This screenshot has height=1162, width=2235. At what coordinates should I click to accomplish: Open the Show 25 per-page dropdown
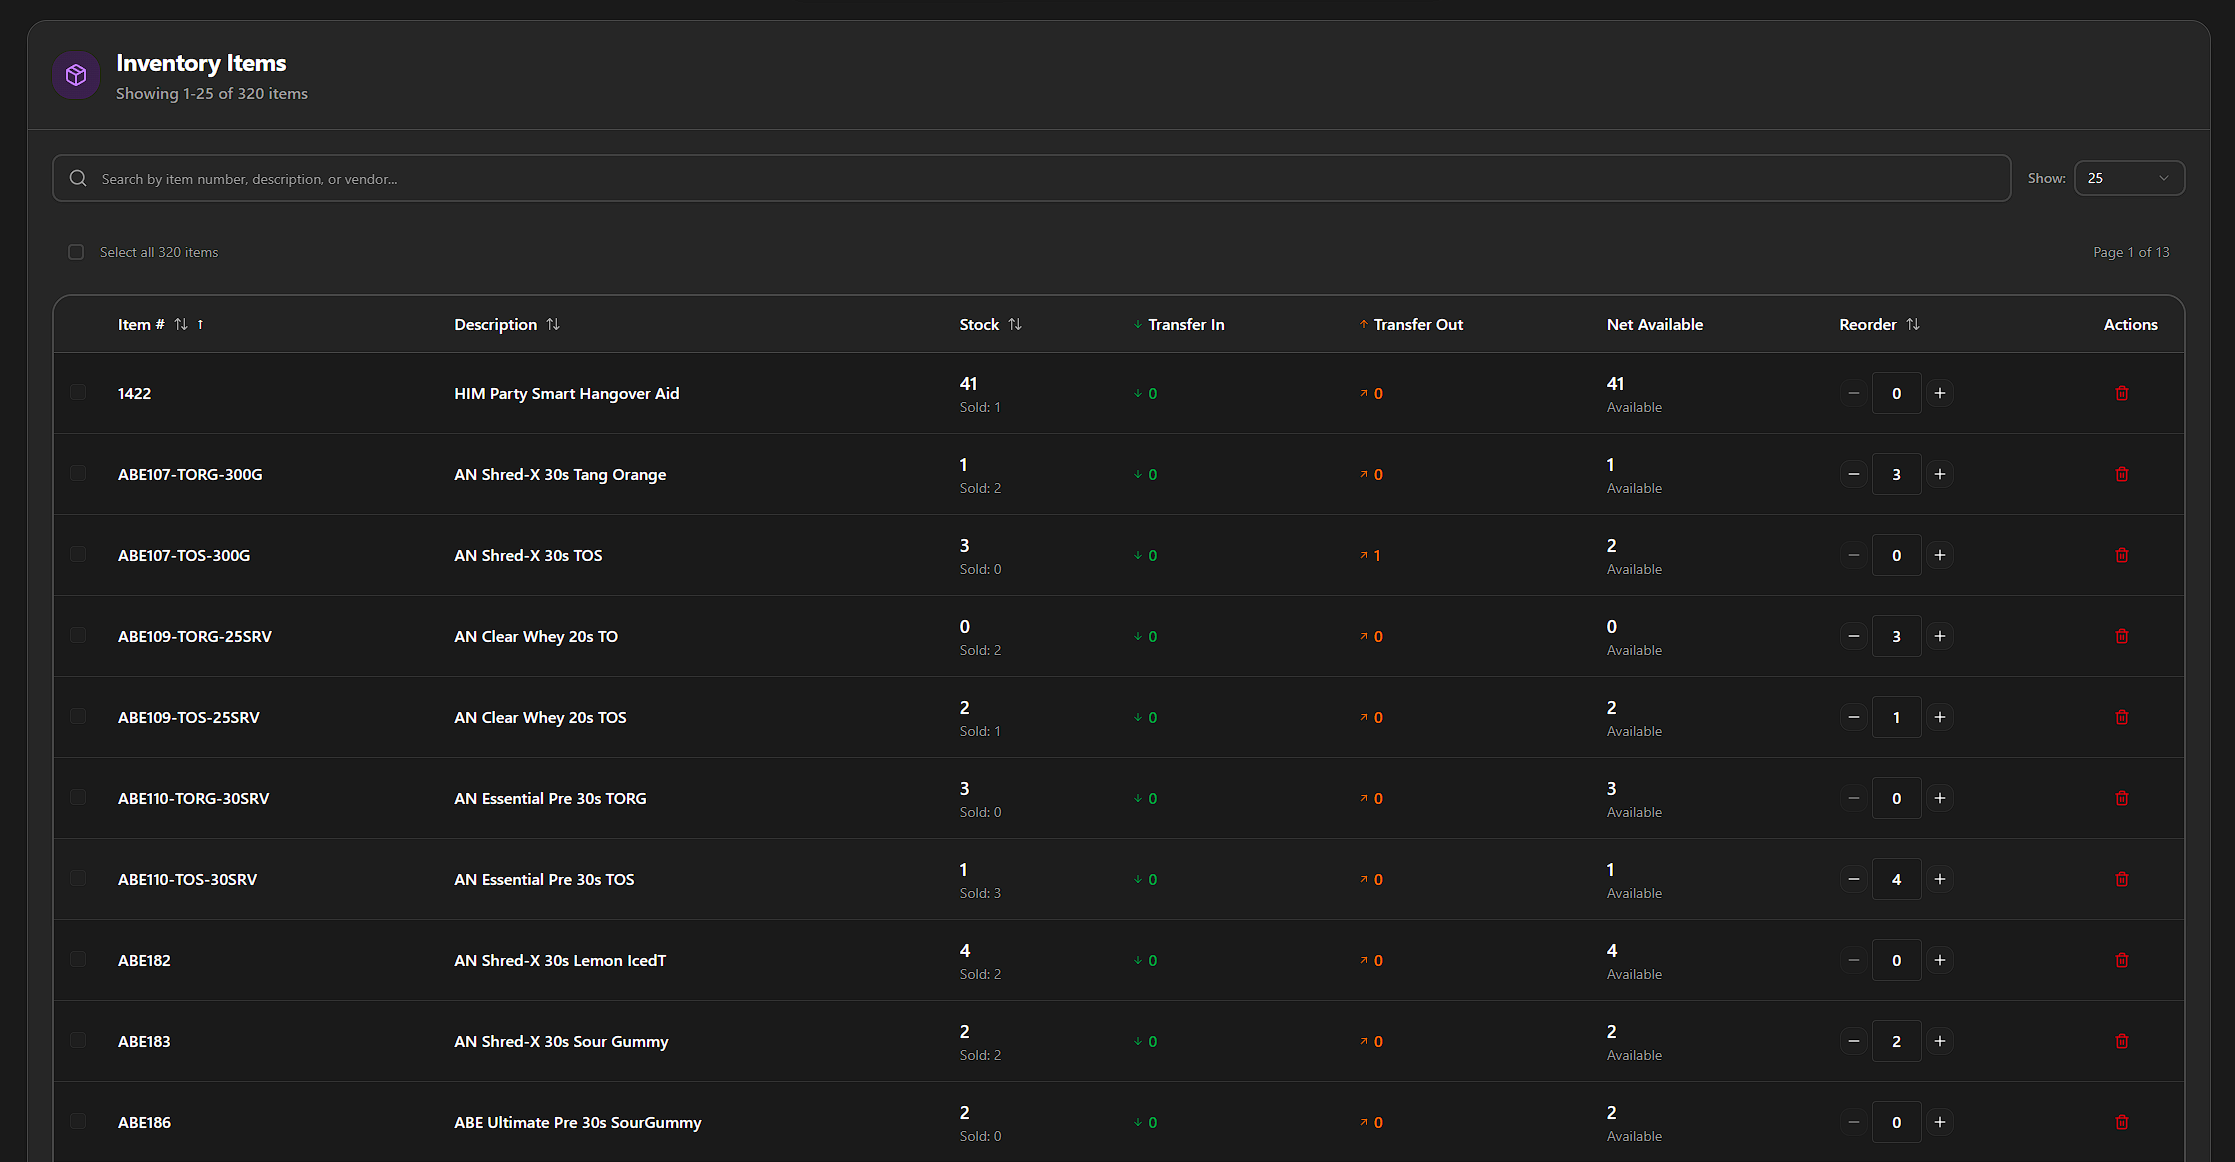coord(2129,178)
